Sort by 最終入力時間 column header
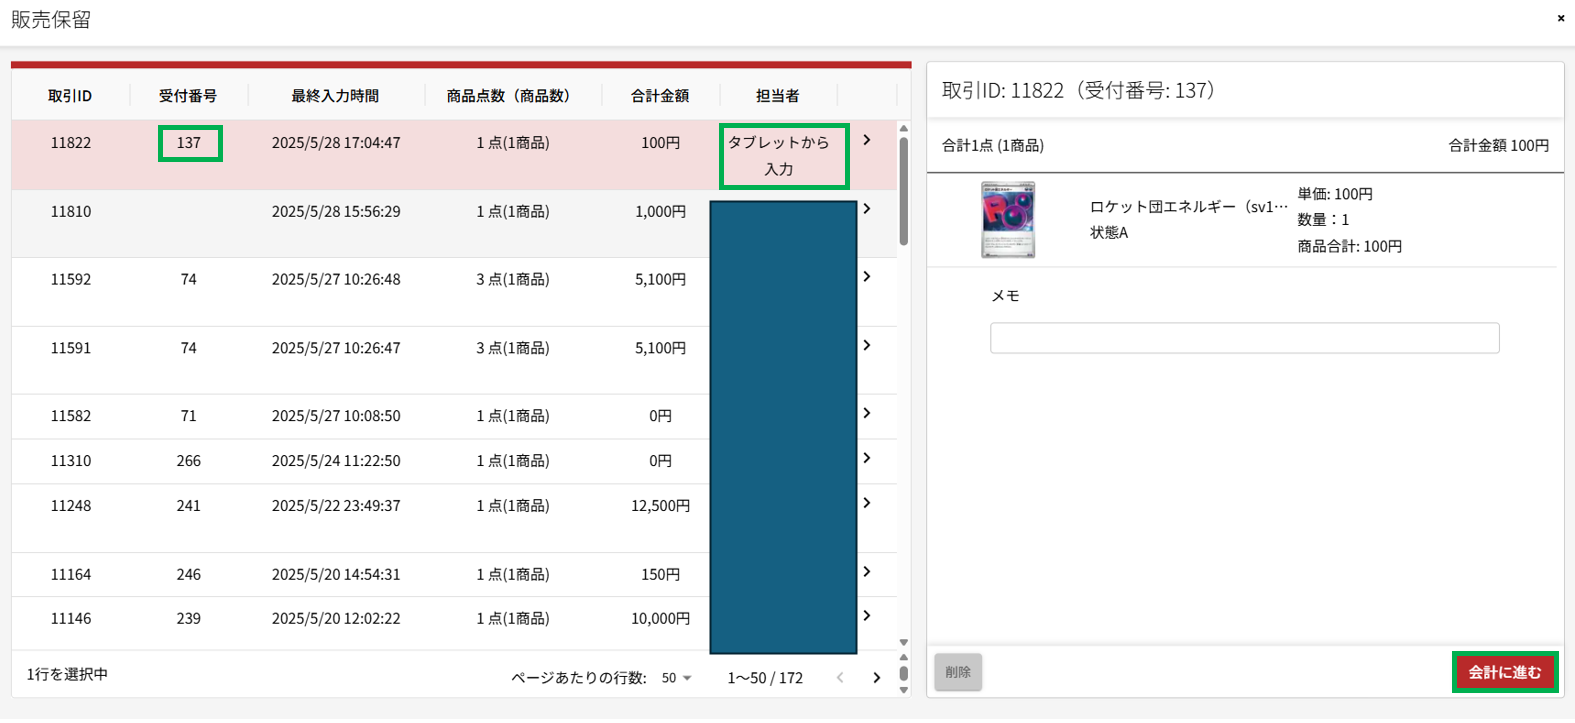 335,96
